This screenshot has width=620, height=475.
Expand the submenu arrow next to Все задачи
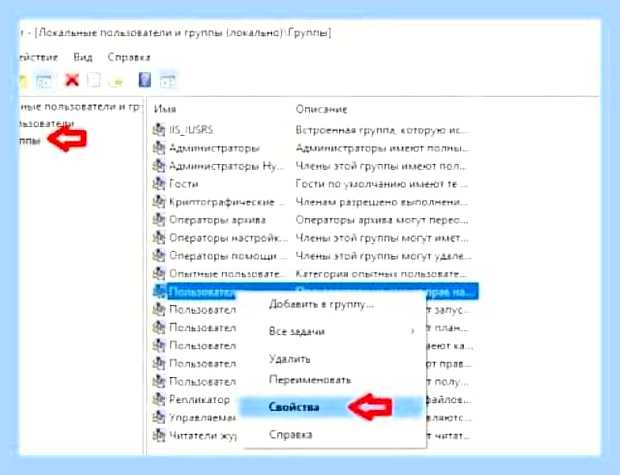pyautogui.click(x=413, y=331)
